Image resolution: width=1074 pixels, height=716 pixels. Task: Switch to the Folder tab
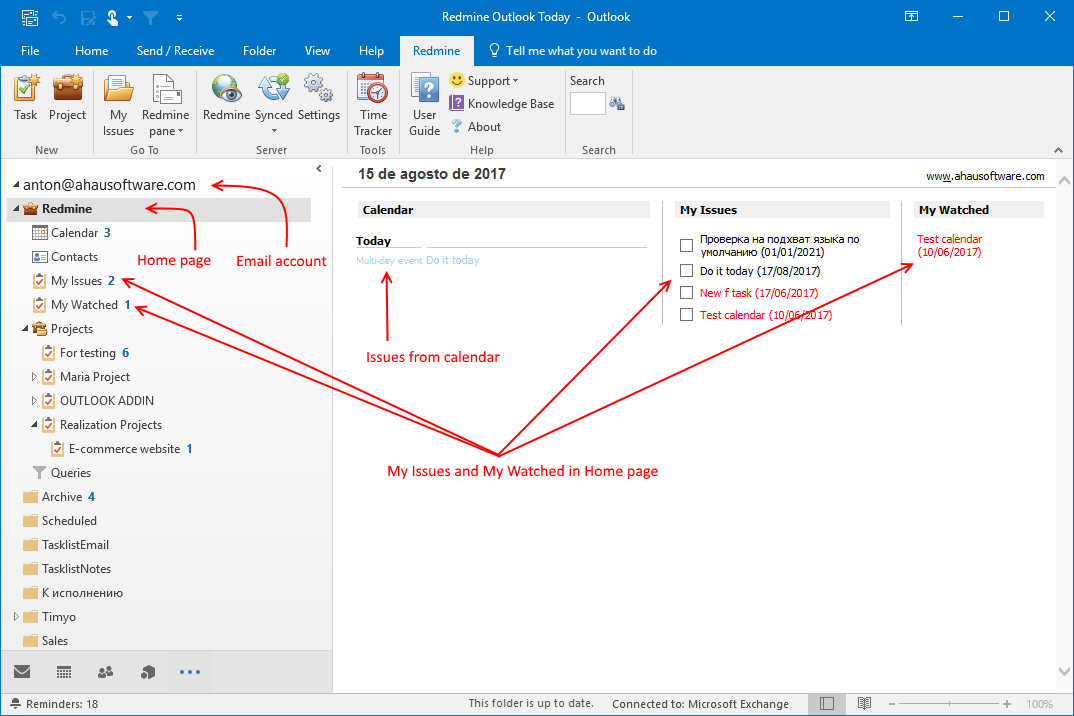point(260,51)
